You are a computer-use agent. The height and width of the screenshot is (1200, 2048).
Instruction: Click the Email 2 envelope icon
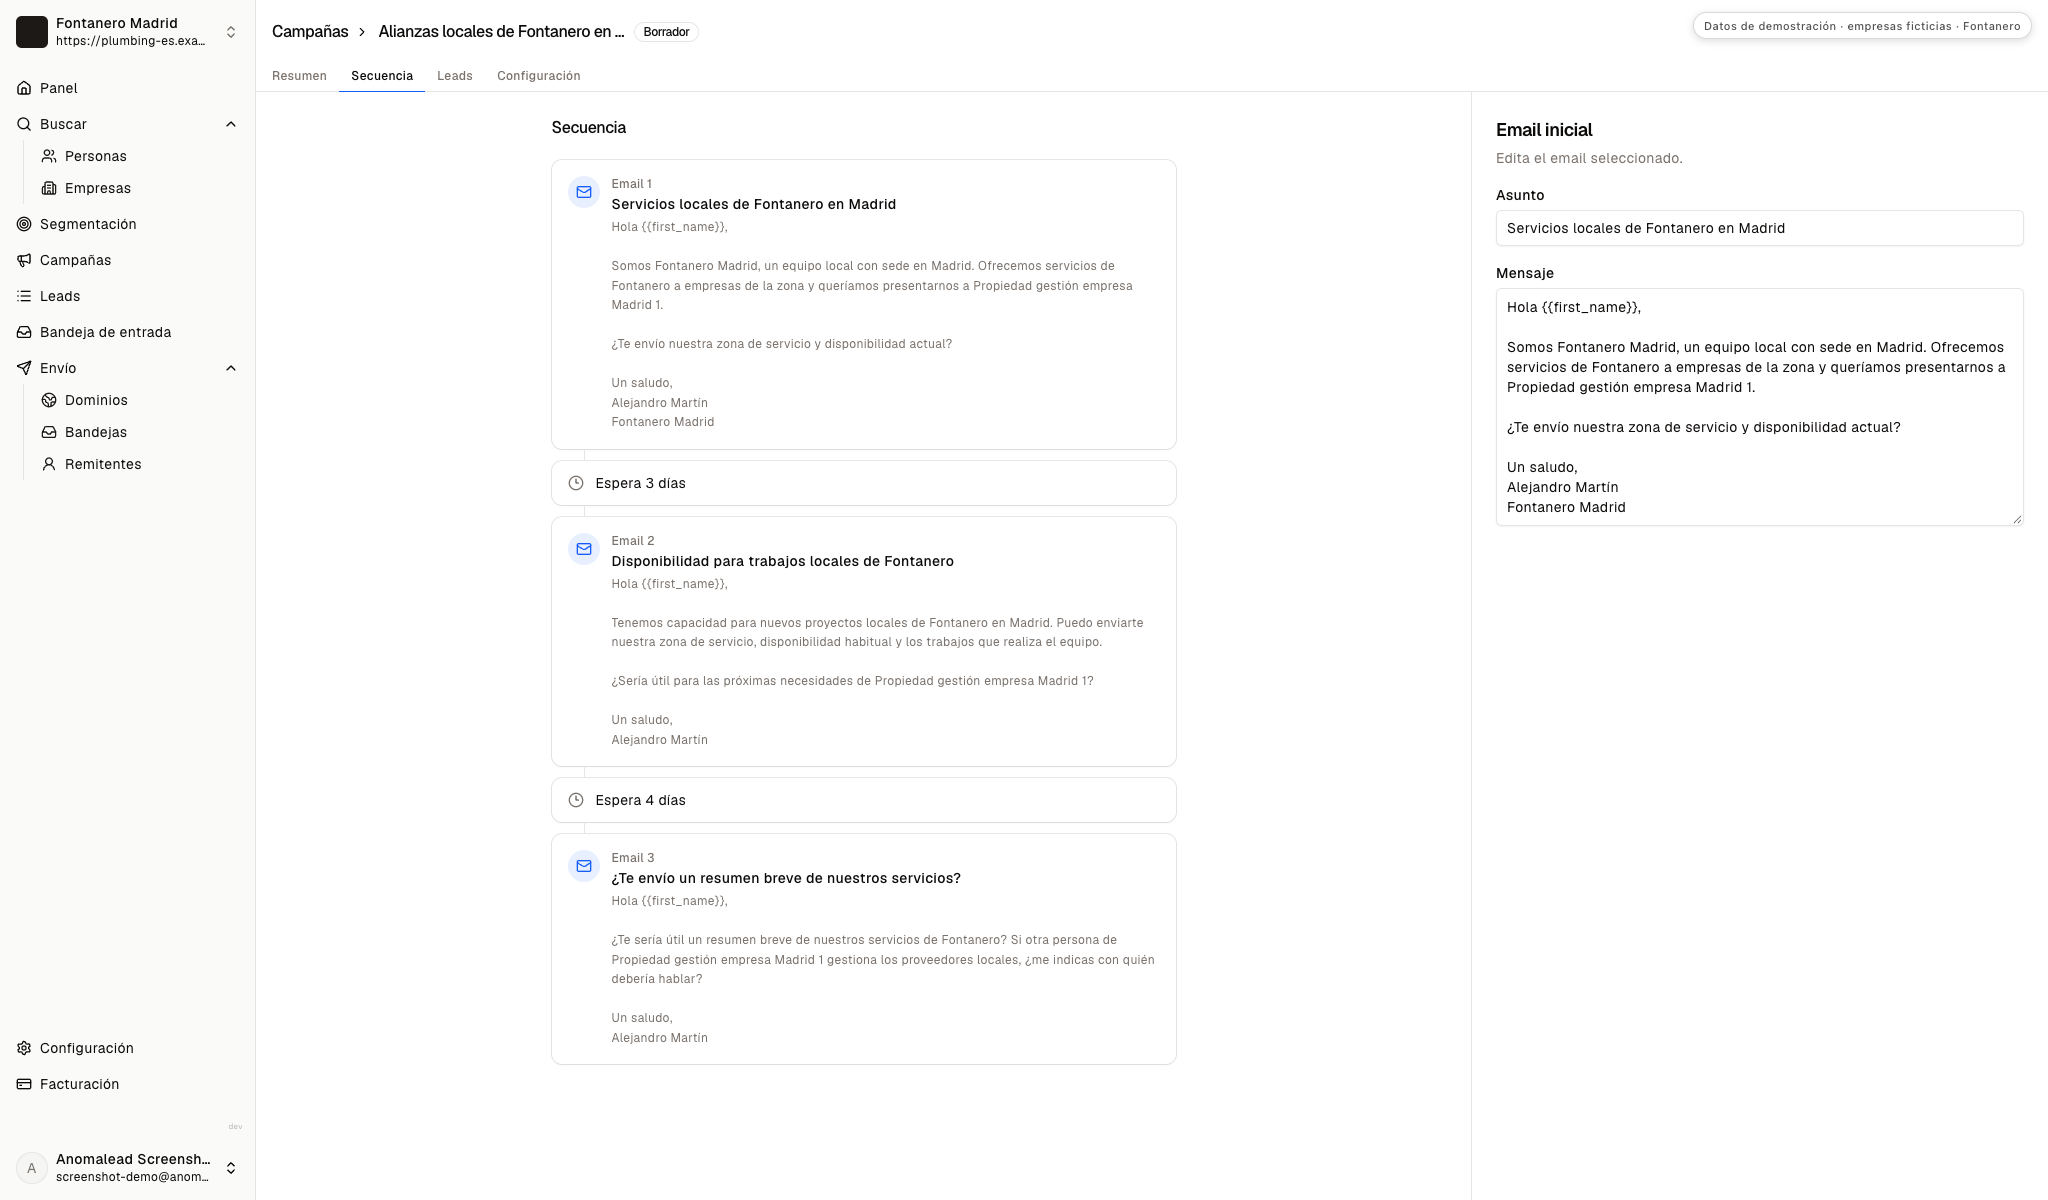(584, 549)
